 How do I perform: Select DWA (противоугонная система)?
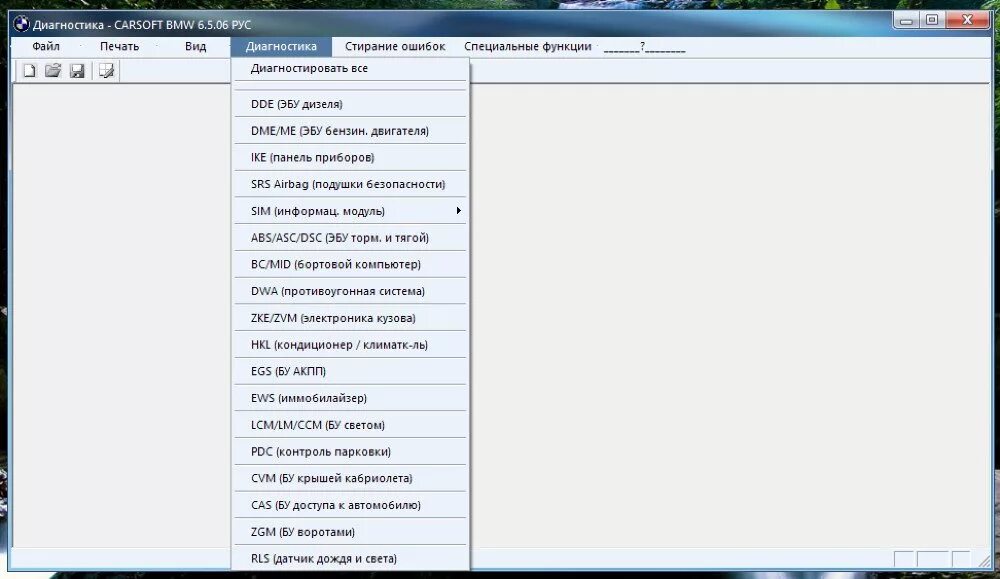(350, 291)
